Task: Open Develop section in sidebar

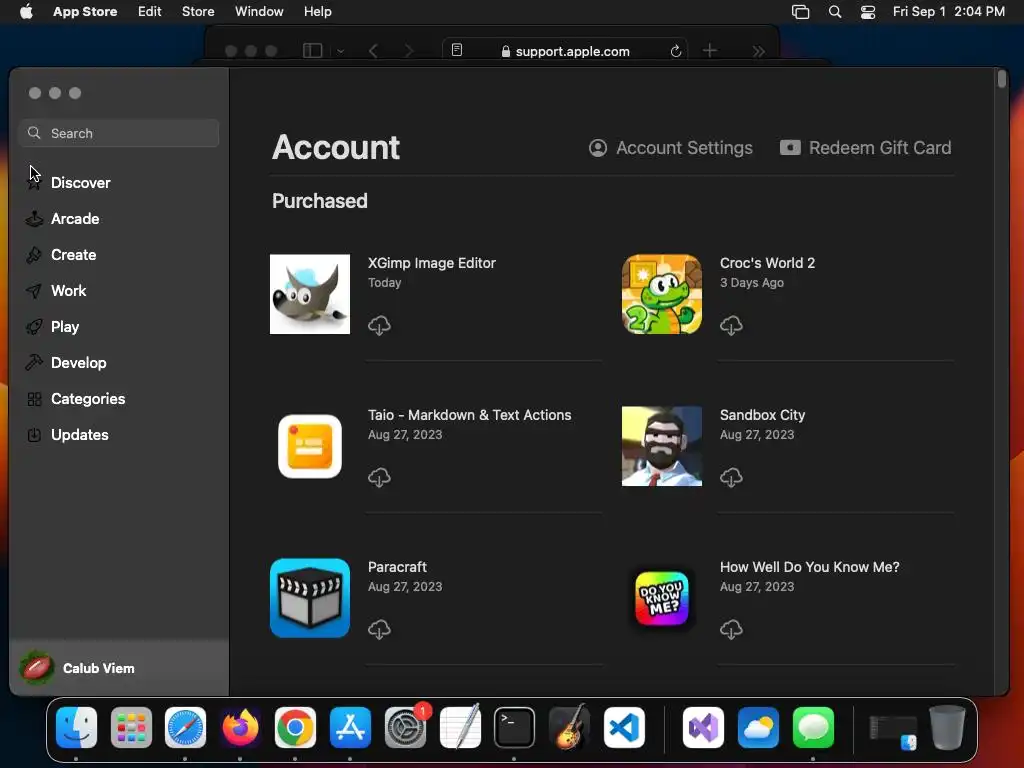Action: click(78, 362)
